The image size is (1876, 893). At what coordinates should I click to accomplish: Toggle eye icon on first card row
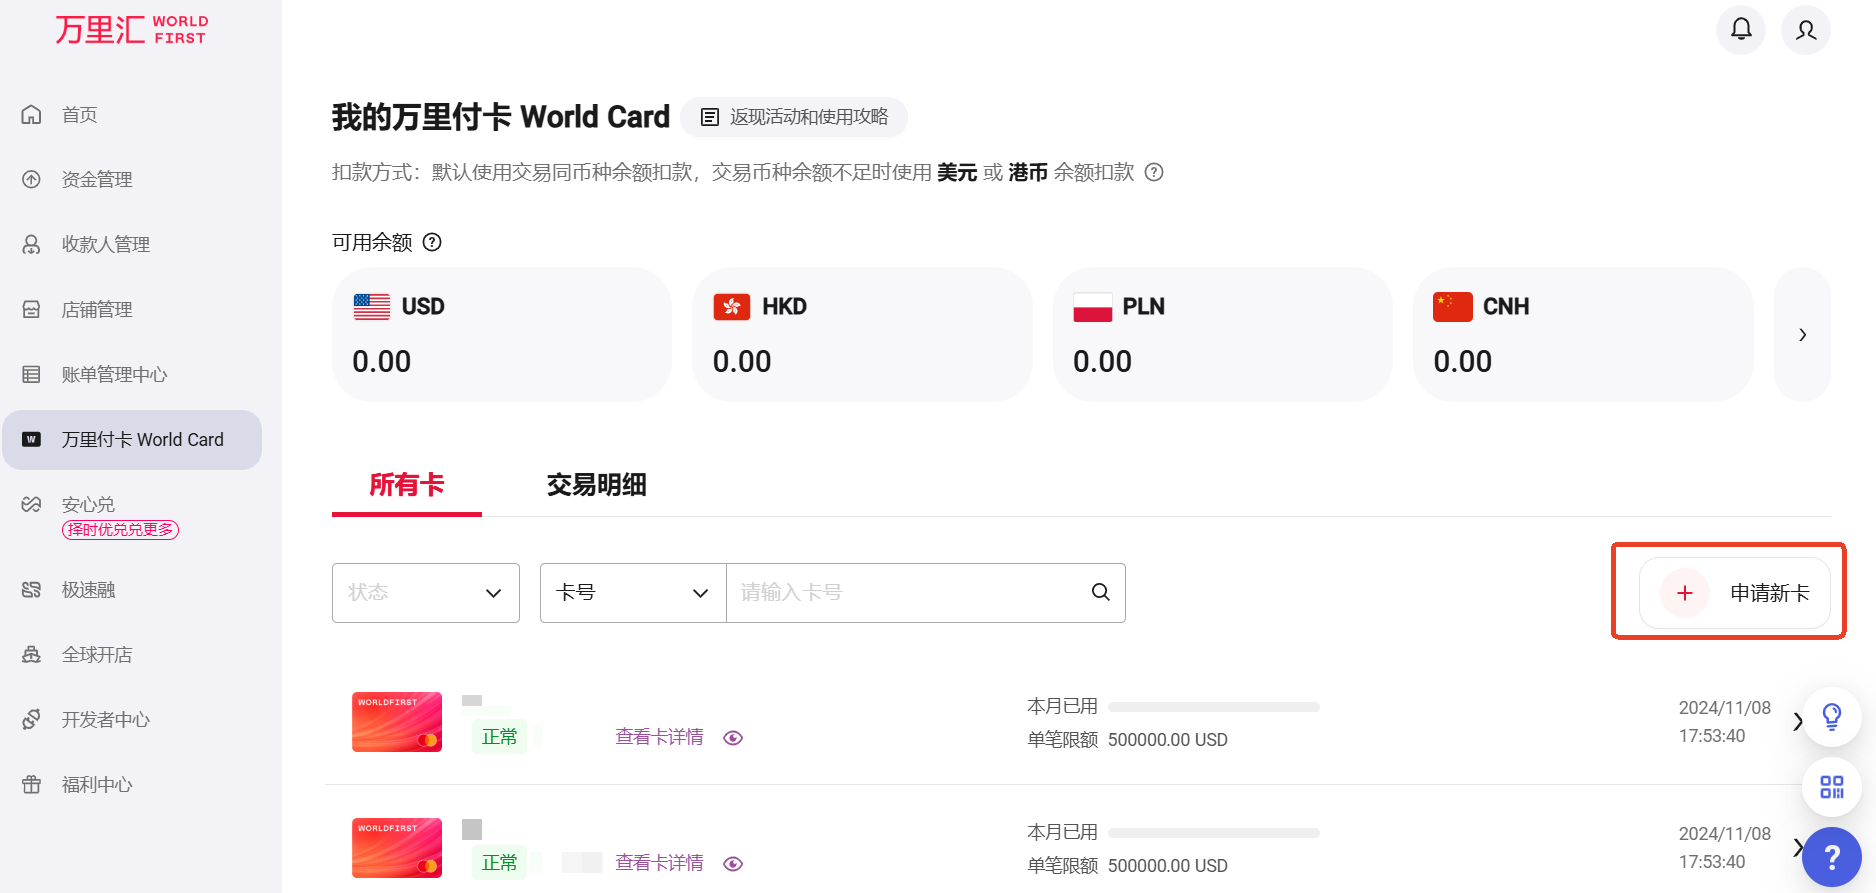pyautogui.click(x=733, y=738)
